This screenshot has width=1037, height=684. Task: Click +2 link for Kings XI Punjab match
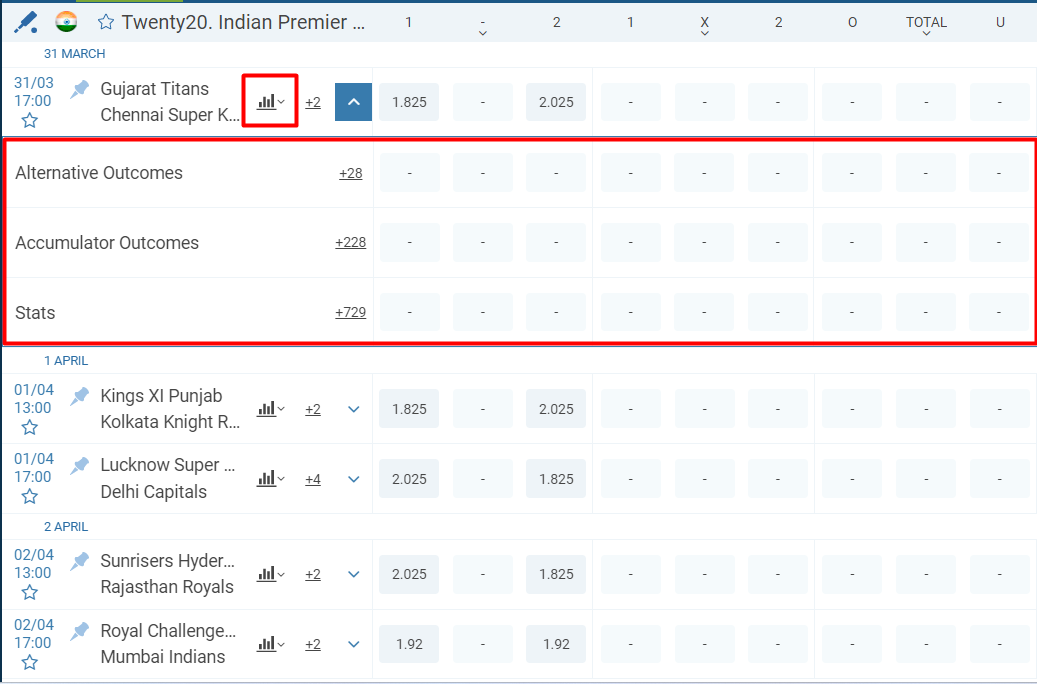pyautogui.click(x=313, y=409)
